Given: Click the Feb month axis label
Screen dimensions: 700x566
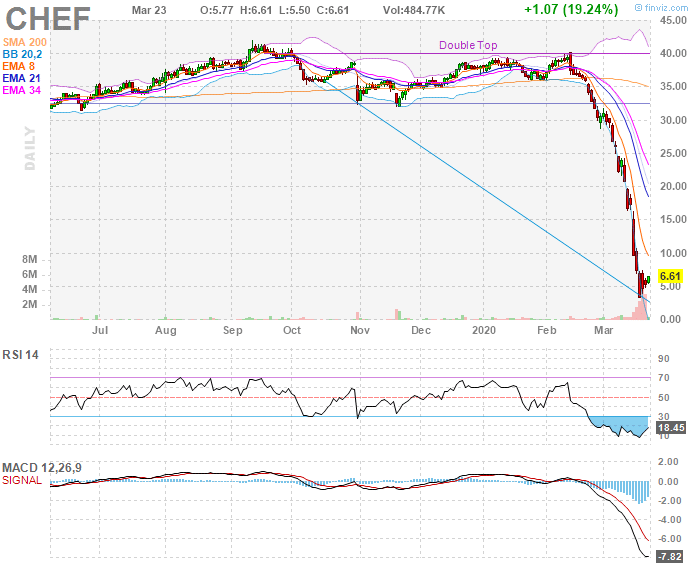Looking at the screenshot, I should 546,330.
